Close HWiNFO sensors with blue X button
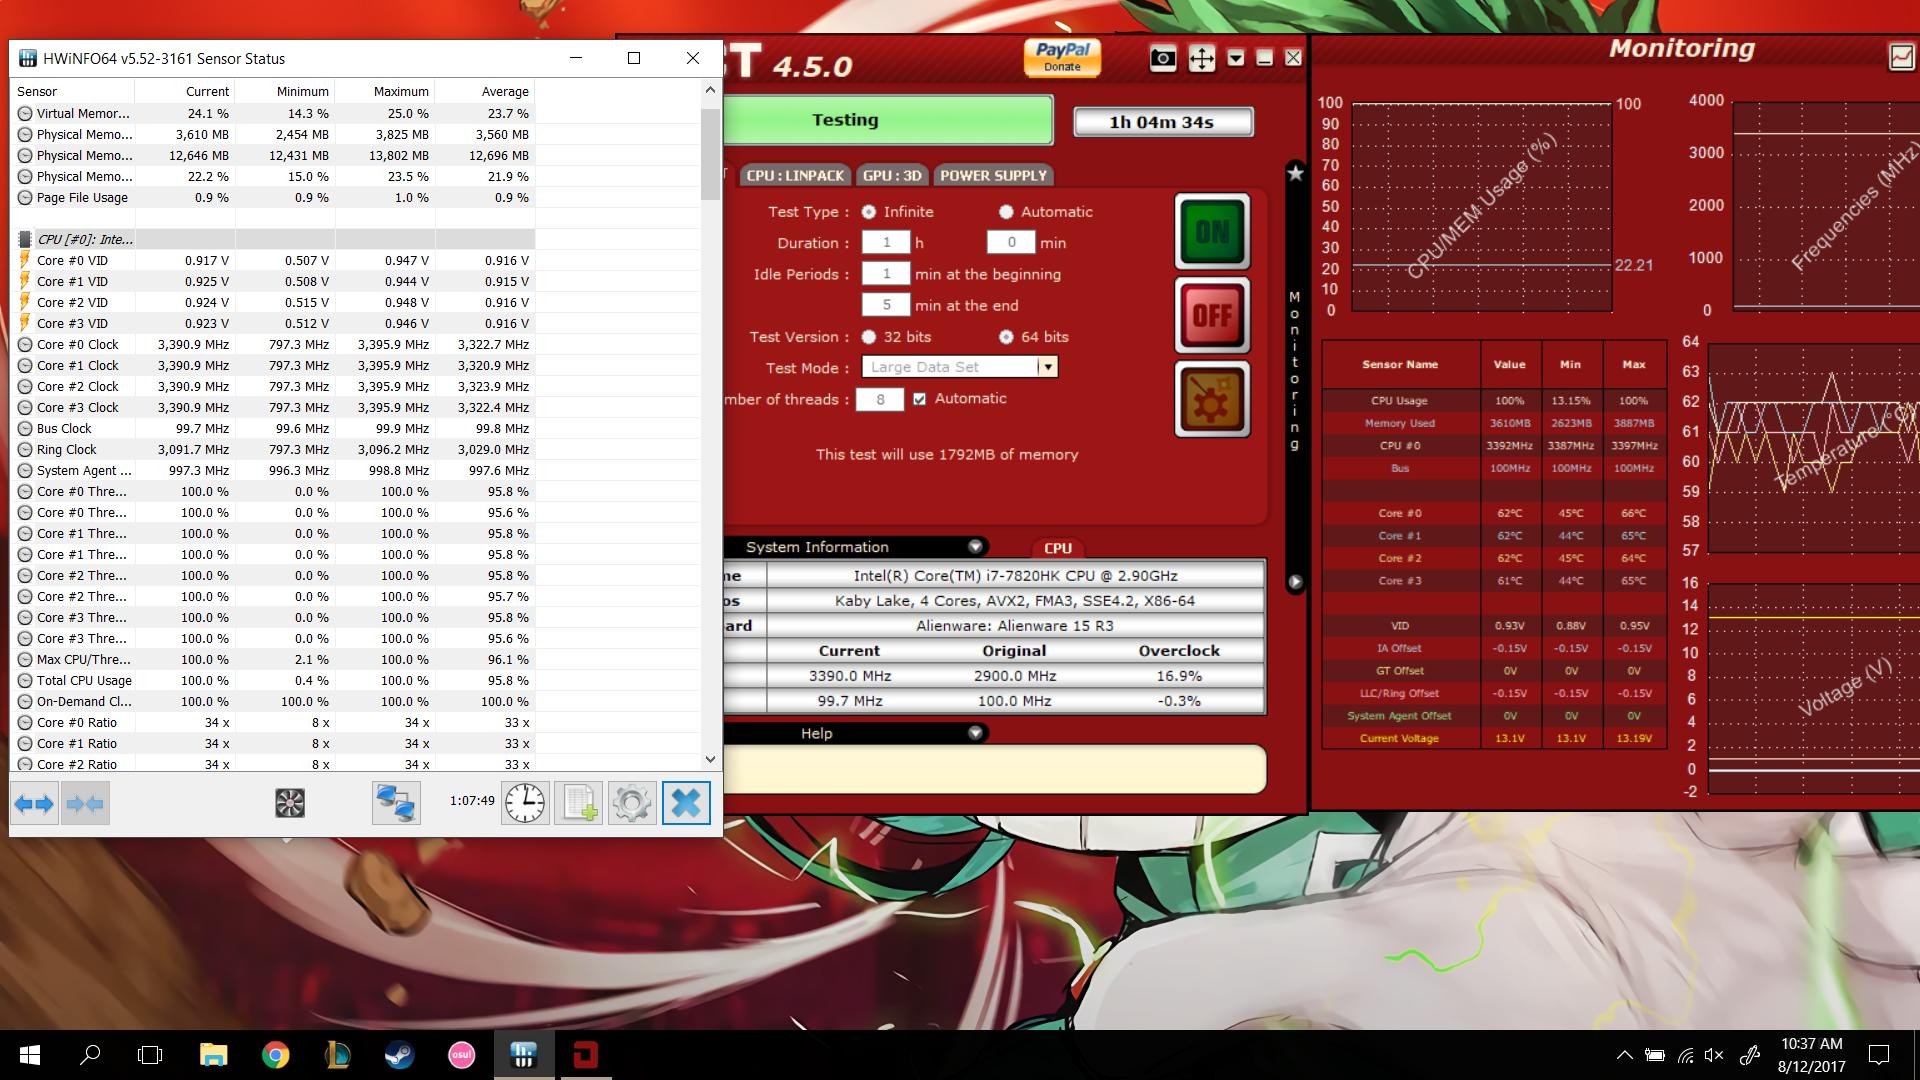The width and height of the screenshot is (1920, 1080). coord(686,803)
